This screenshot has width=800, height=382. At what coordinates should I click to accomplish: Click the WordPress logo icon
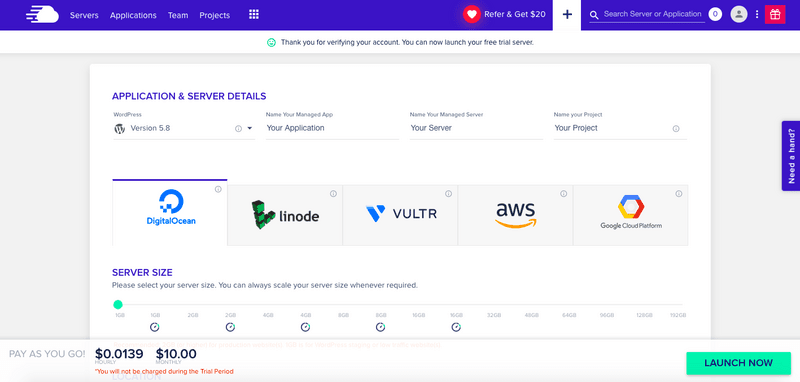coord(119,129)
